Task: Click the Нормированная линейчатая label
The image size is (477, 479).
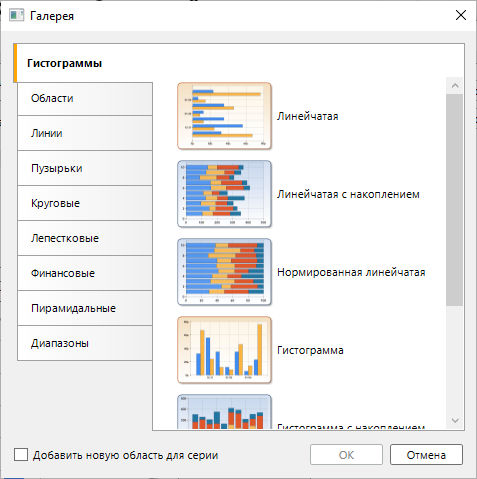Action: pyautogui.click(x=351, y=272)
